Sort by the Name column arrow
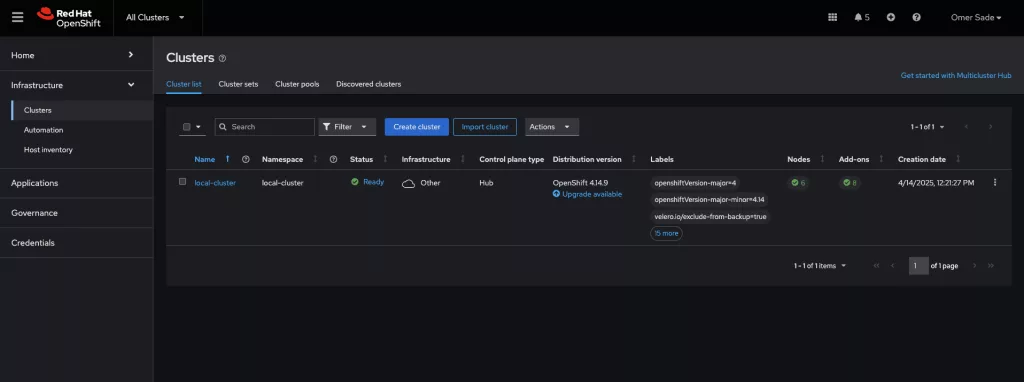The height and width of the screenshot is (382, 1024). tap(227, 159)
